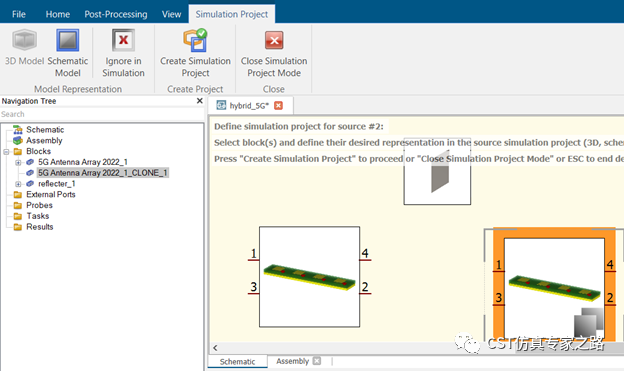This screenshot has width=624, height=371.
Task: Expand the 5G Antenna Array 2022_1 node
Action: click(x=18, y=162)
